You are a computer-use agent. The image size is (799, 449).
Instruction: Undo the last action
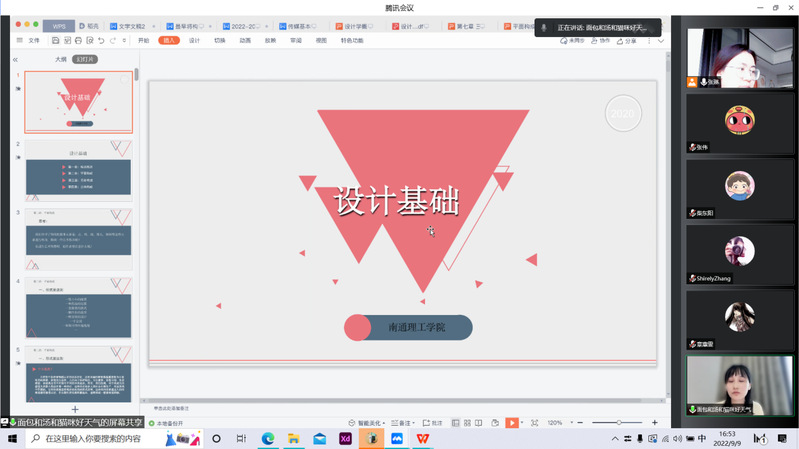coord(101,40)
